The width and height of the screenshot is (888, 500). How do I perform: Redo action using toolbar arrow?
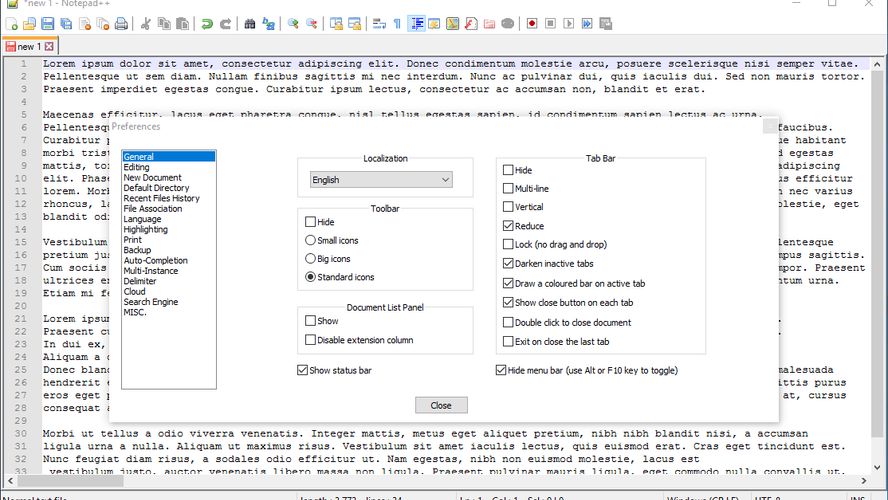[225, 24]
